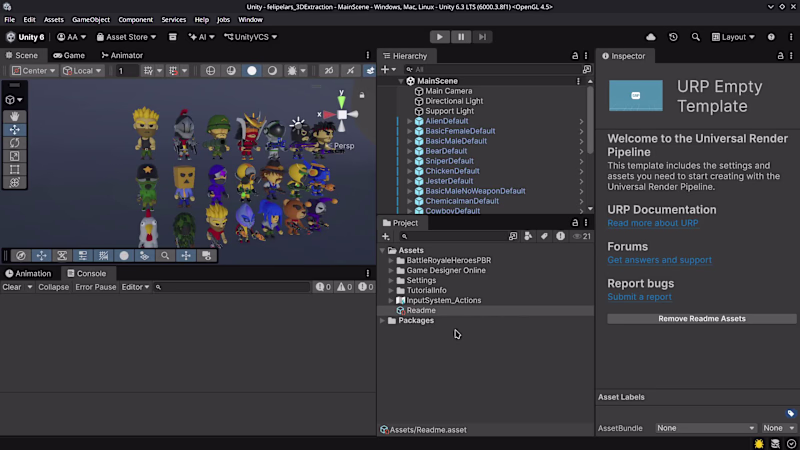This screenshot has height=450, width=800.
Task: Expand BattleRoyaleHeroesPBR folder
Action: pos(391,260)
